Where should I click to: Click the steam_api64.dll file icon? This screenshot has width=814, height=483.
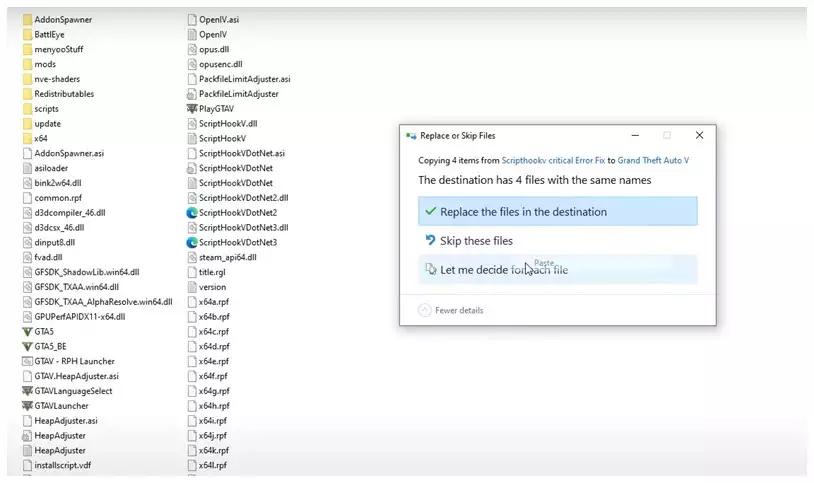pyautogui.click(x=192, y=257)
